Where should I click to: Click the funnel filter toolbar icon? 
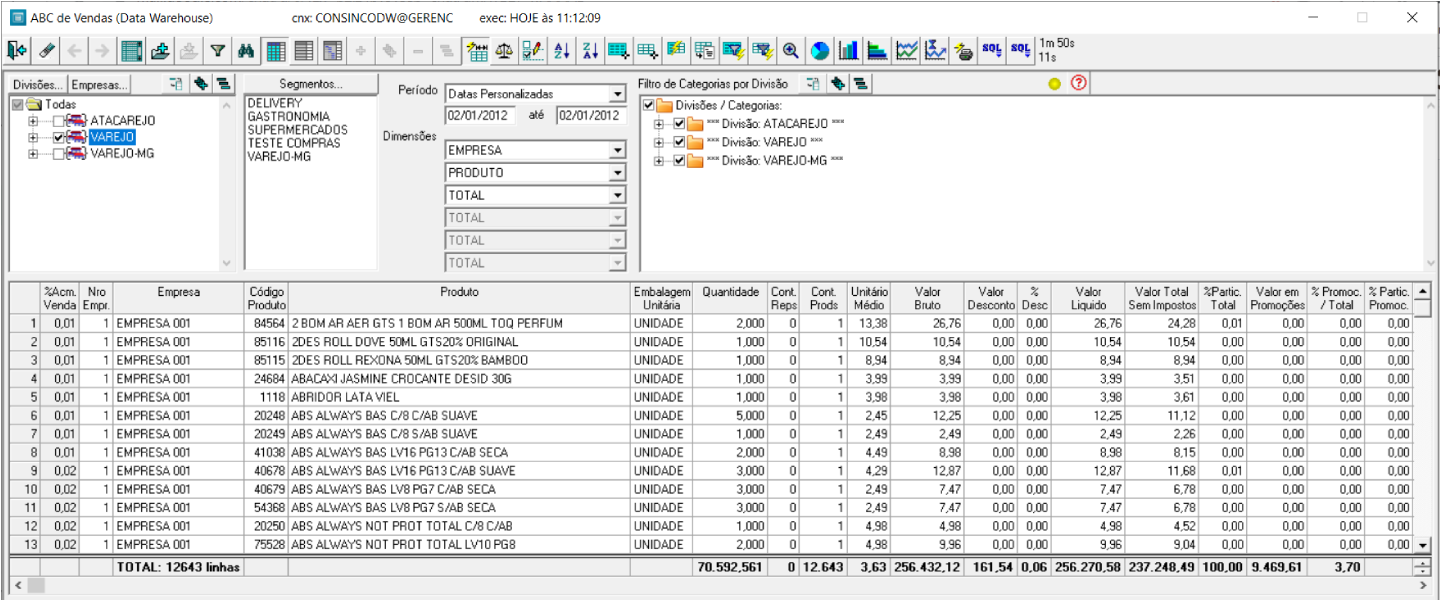coord(217,50)
